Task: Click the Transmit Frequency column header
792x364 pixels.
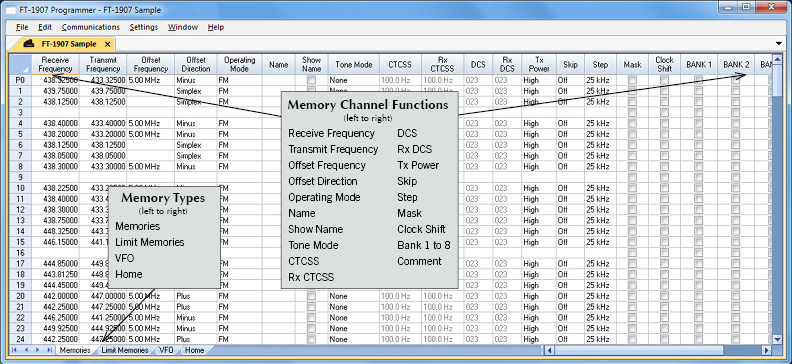Action: click(x=103, y=64)
